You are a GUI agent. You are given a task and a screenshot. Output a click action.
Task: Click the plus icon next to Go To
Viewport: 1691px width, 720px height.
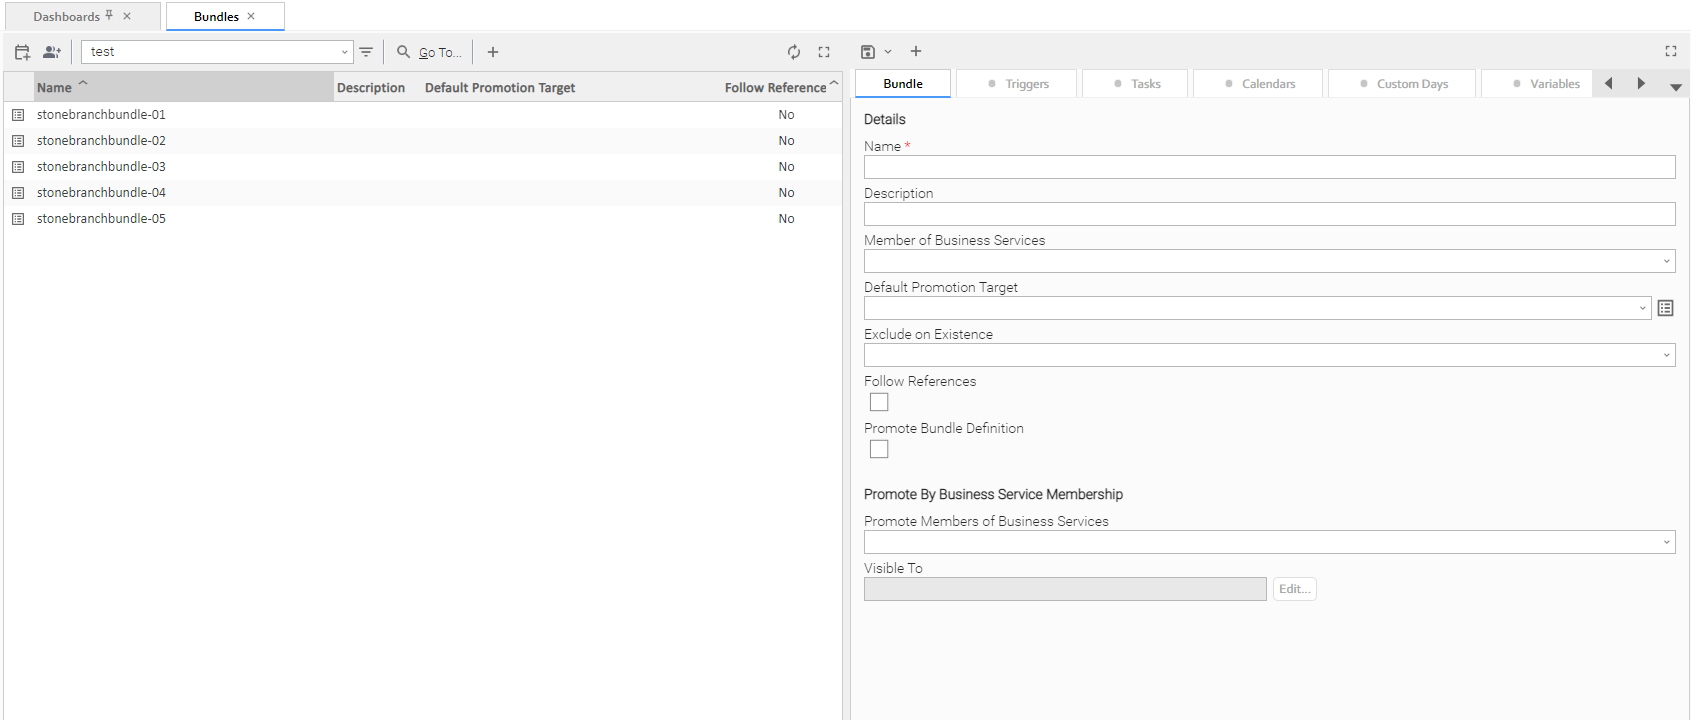coord(493,52)
